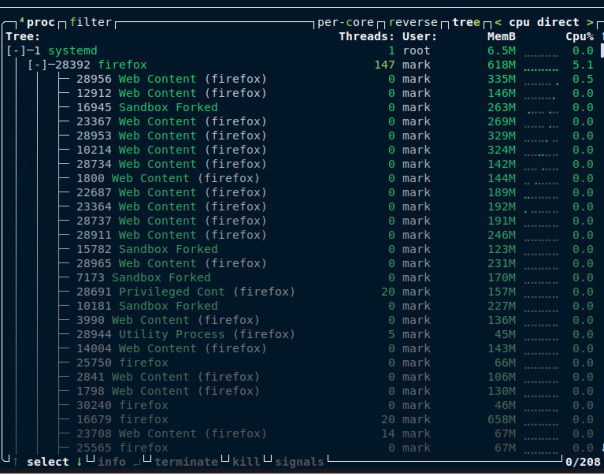604x476 pixels.
Task: Select process 28953 Web Content row
Action: 300,136
